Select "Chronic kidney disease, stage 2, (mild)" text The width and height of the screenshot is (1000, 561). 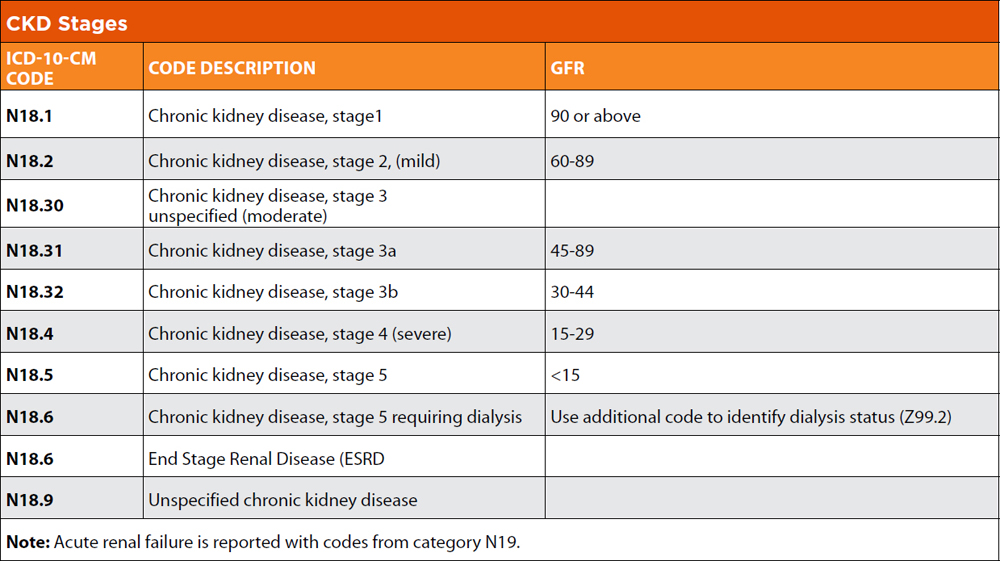(x=294, y=161)
